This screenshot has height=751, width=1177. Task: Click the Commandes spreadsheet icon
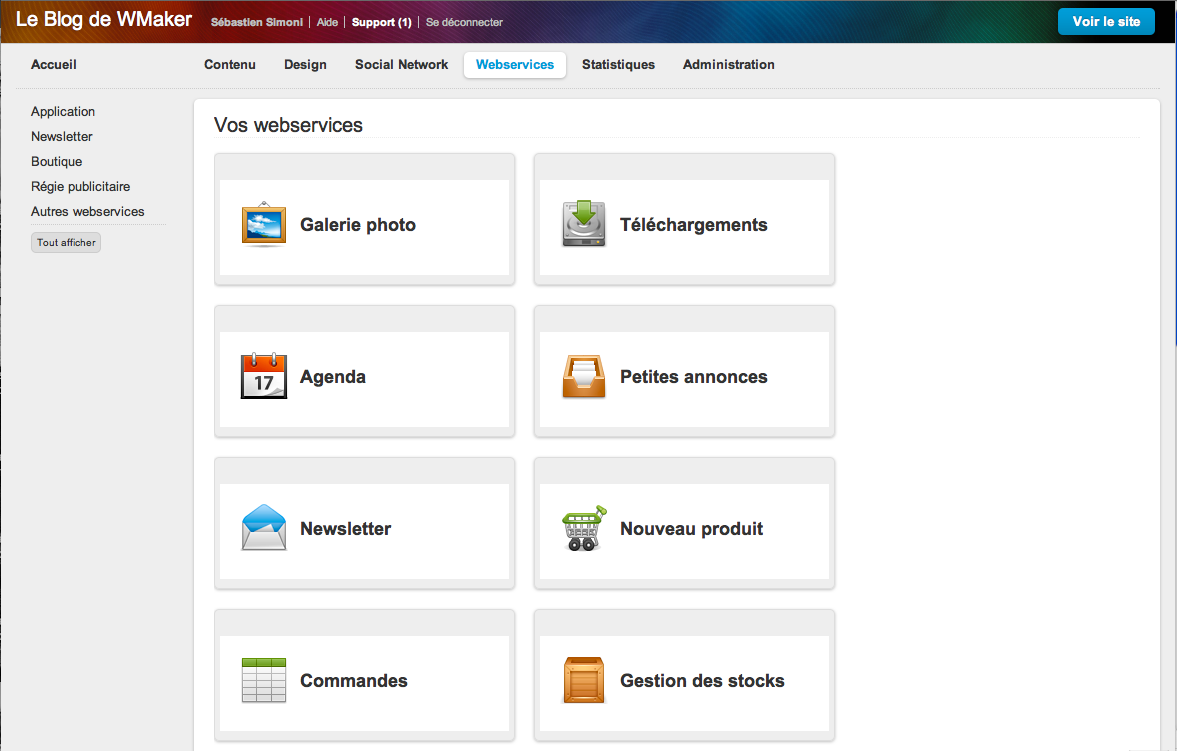pyautogui.click(x=264, y=680)
